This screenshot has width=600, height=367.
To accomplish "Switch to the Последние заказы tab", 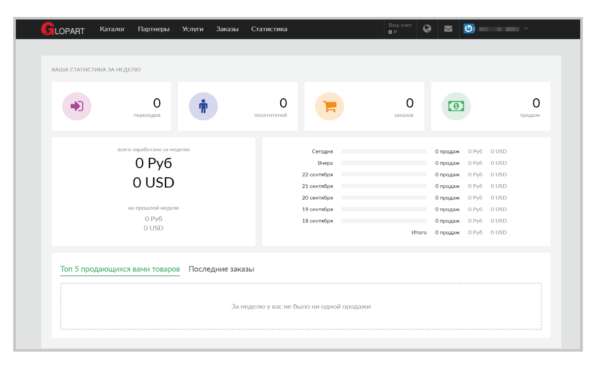I will (x=221, y=269).
